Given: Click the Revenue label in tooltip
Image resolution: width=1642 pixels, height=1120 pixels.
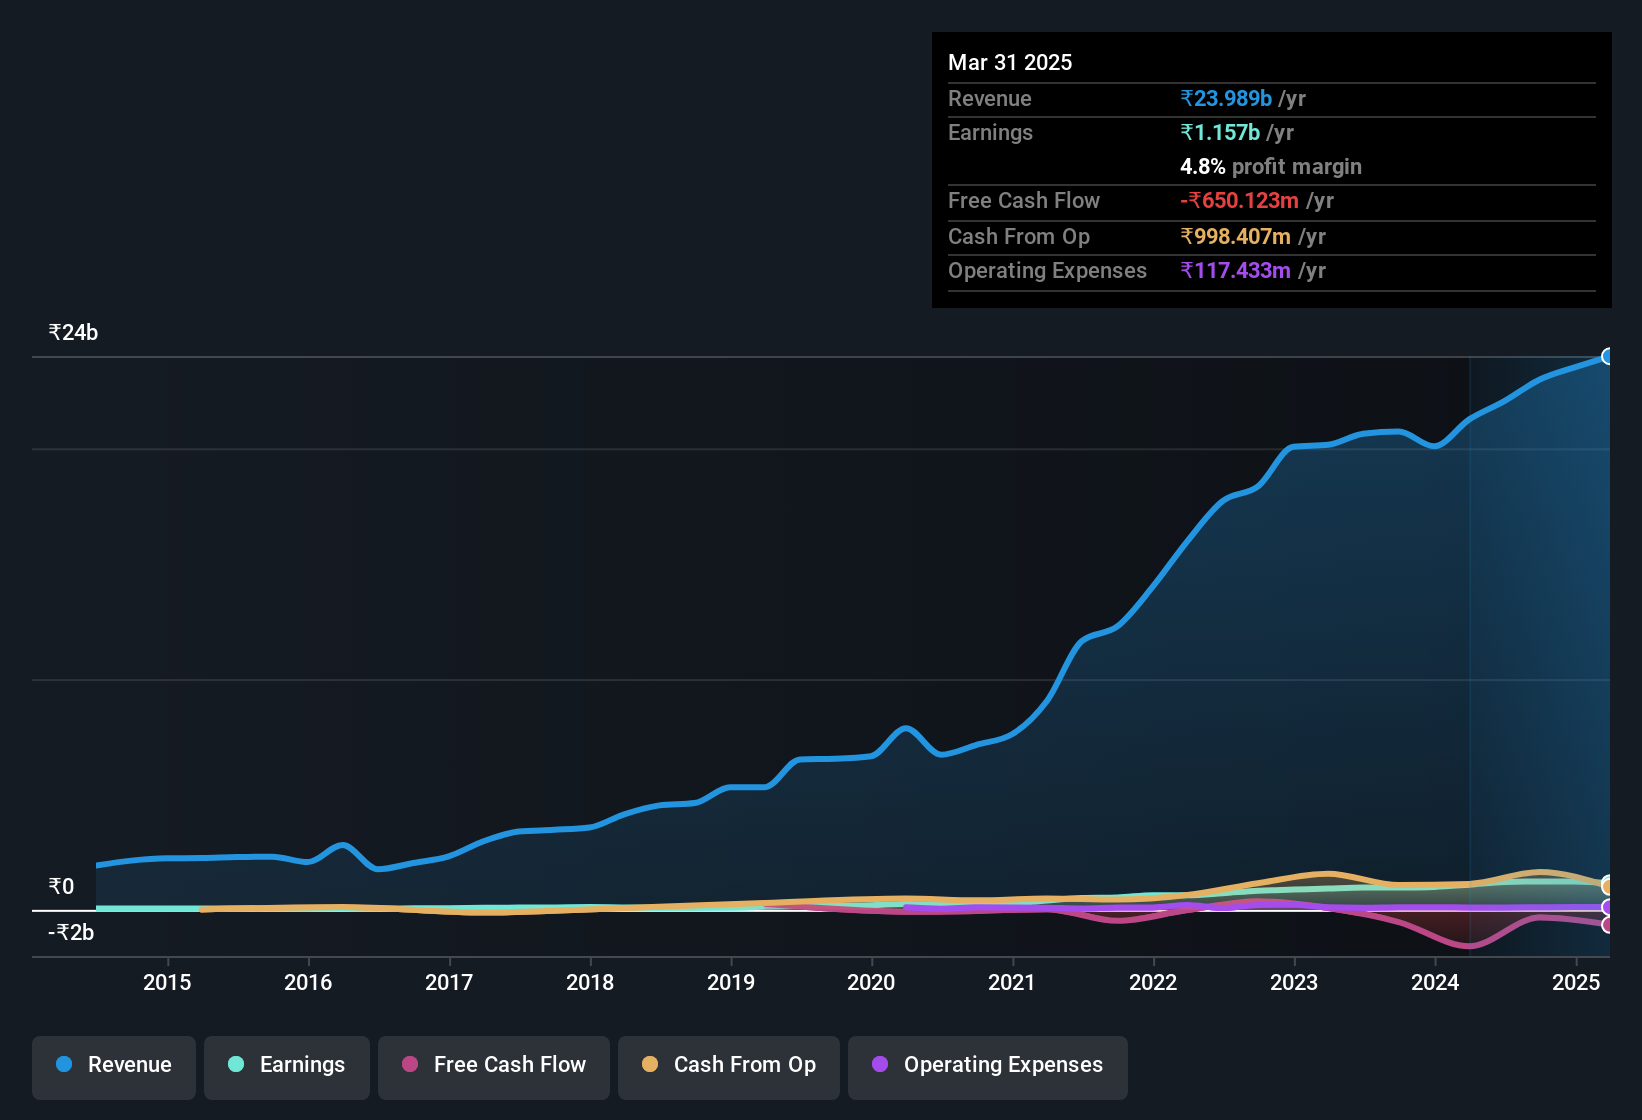Looking at the screenshot, I should point(989,98).
